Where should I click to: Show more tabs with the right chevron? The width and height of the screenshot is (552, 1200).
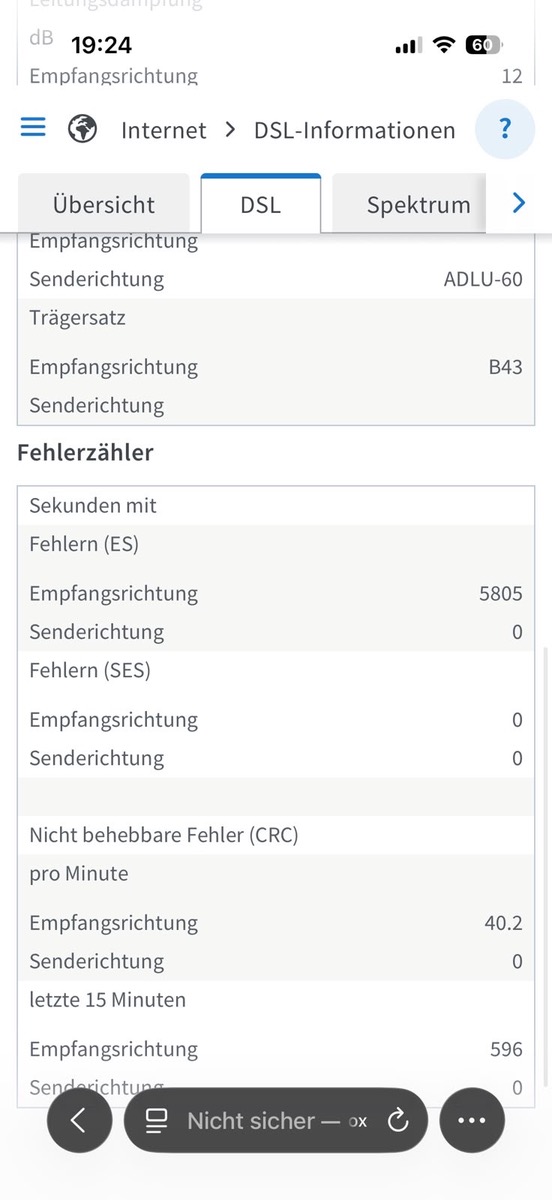[x=518, y=203]
